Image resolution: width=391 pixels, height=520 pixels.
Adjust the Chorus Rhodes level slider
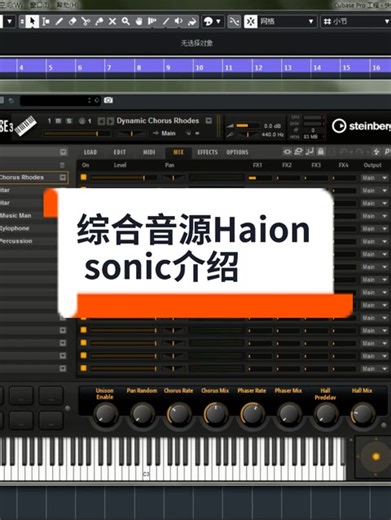123,178
